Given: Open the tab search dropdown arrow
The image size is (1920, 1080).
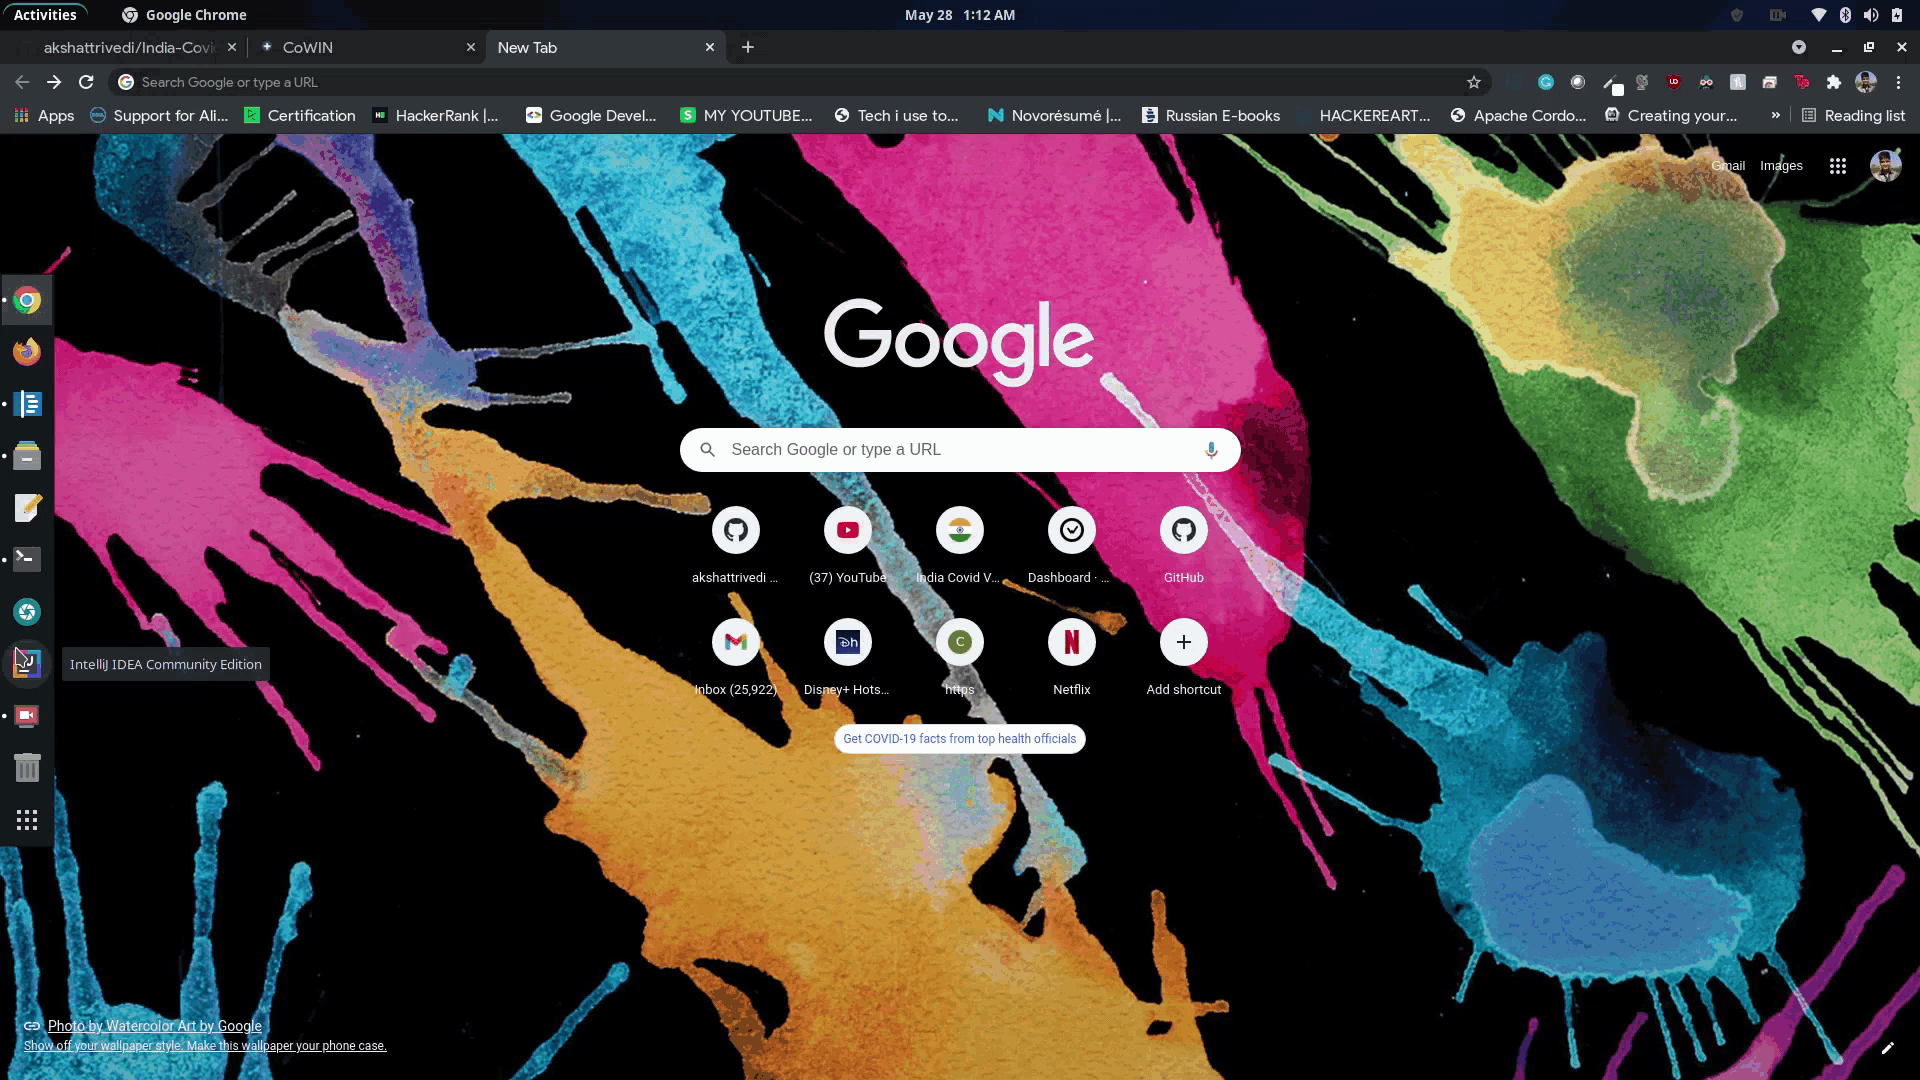Looking at the screenshot, I should [x=1798, y=47].
